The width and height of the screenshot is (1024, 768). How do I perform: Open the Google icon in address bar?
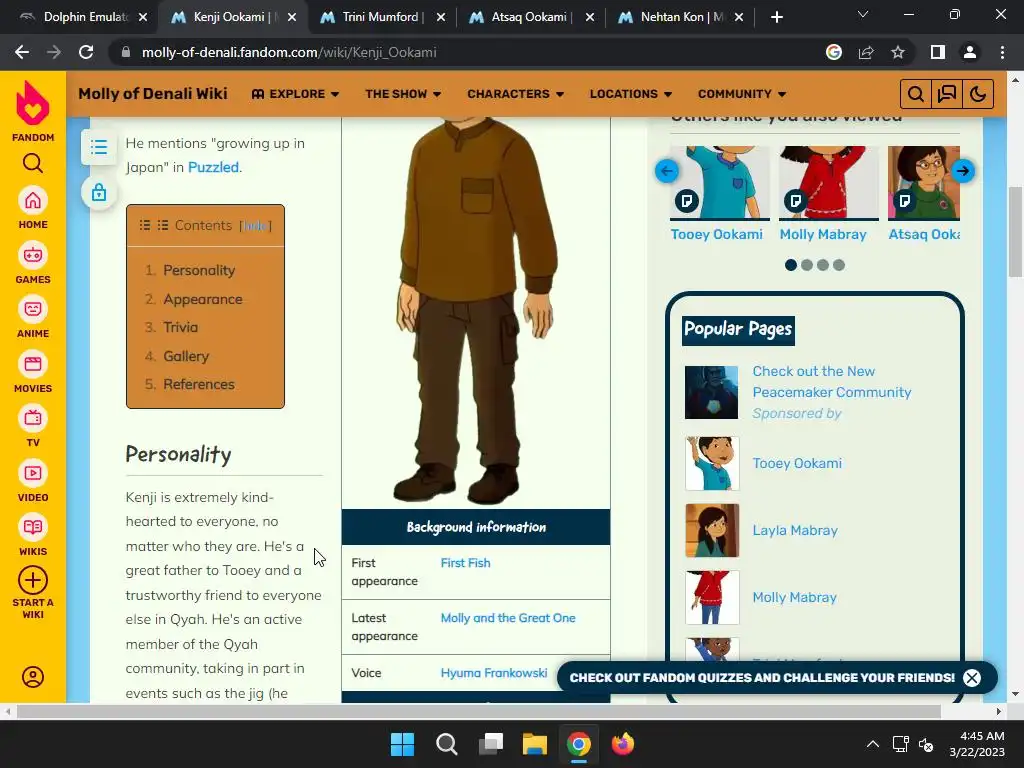tap(834, 52)
